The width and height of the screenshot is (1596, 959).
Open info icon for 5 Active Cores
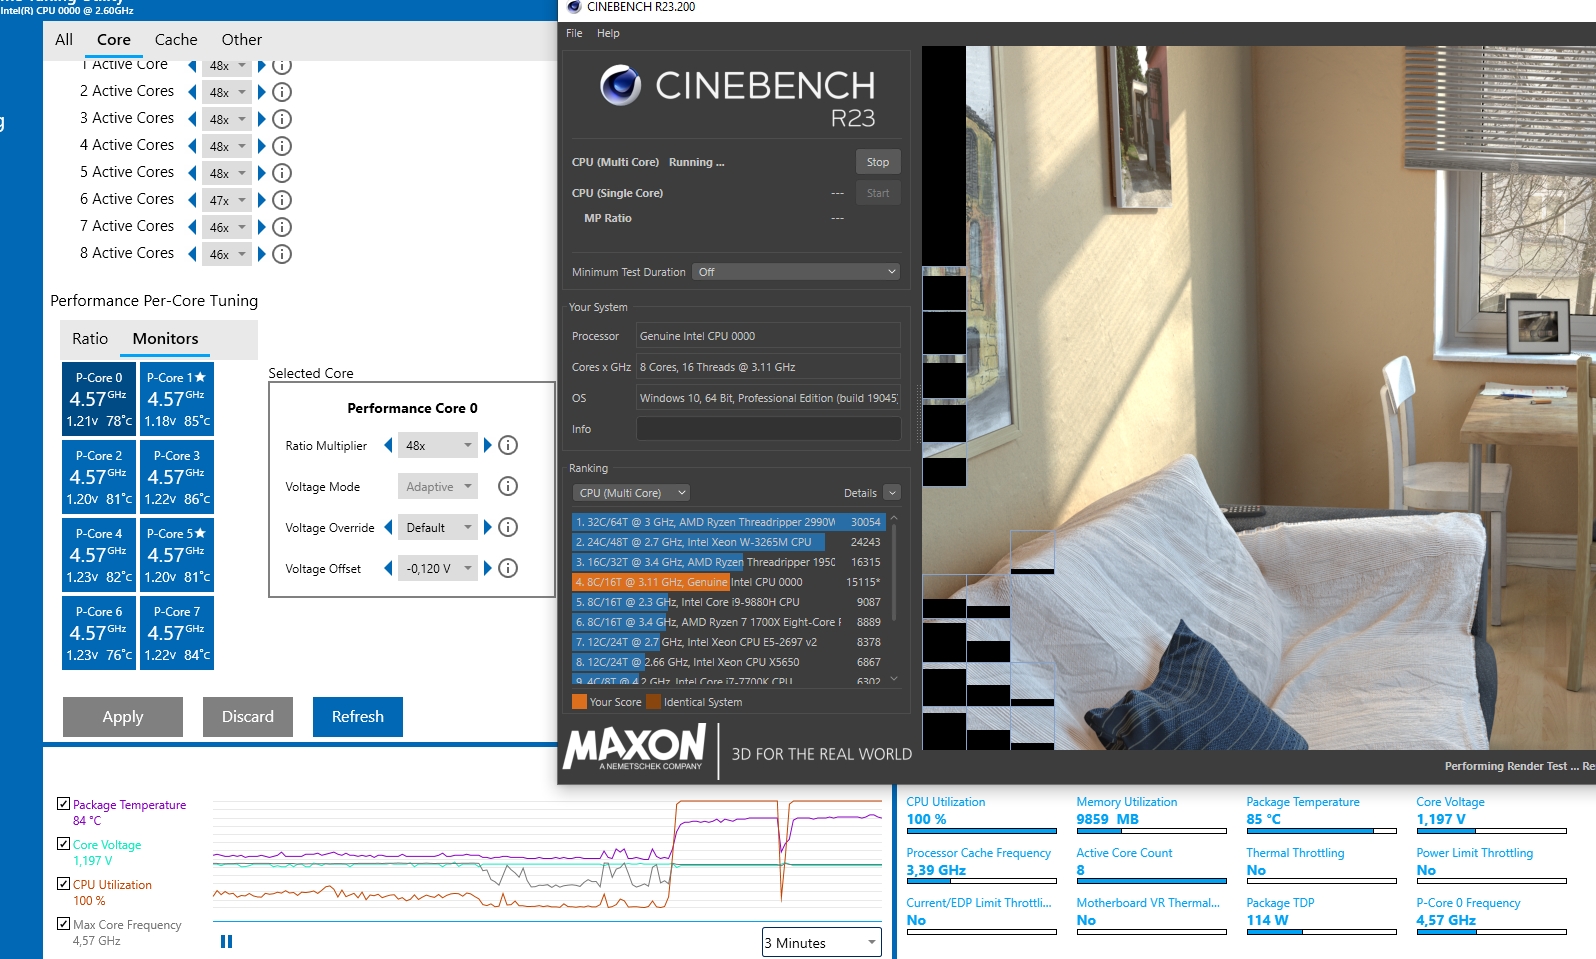coord(282,173)
